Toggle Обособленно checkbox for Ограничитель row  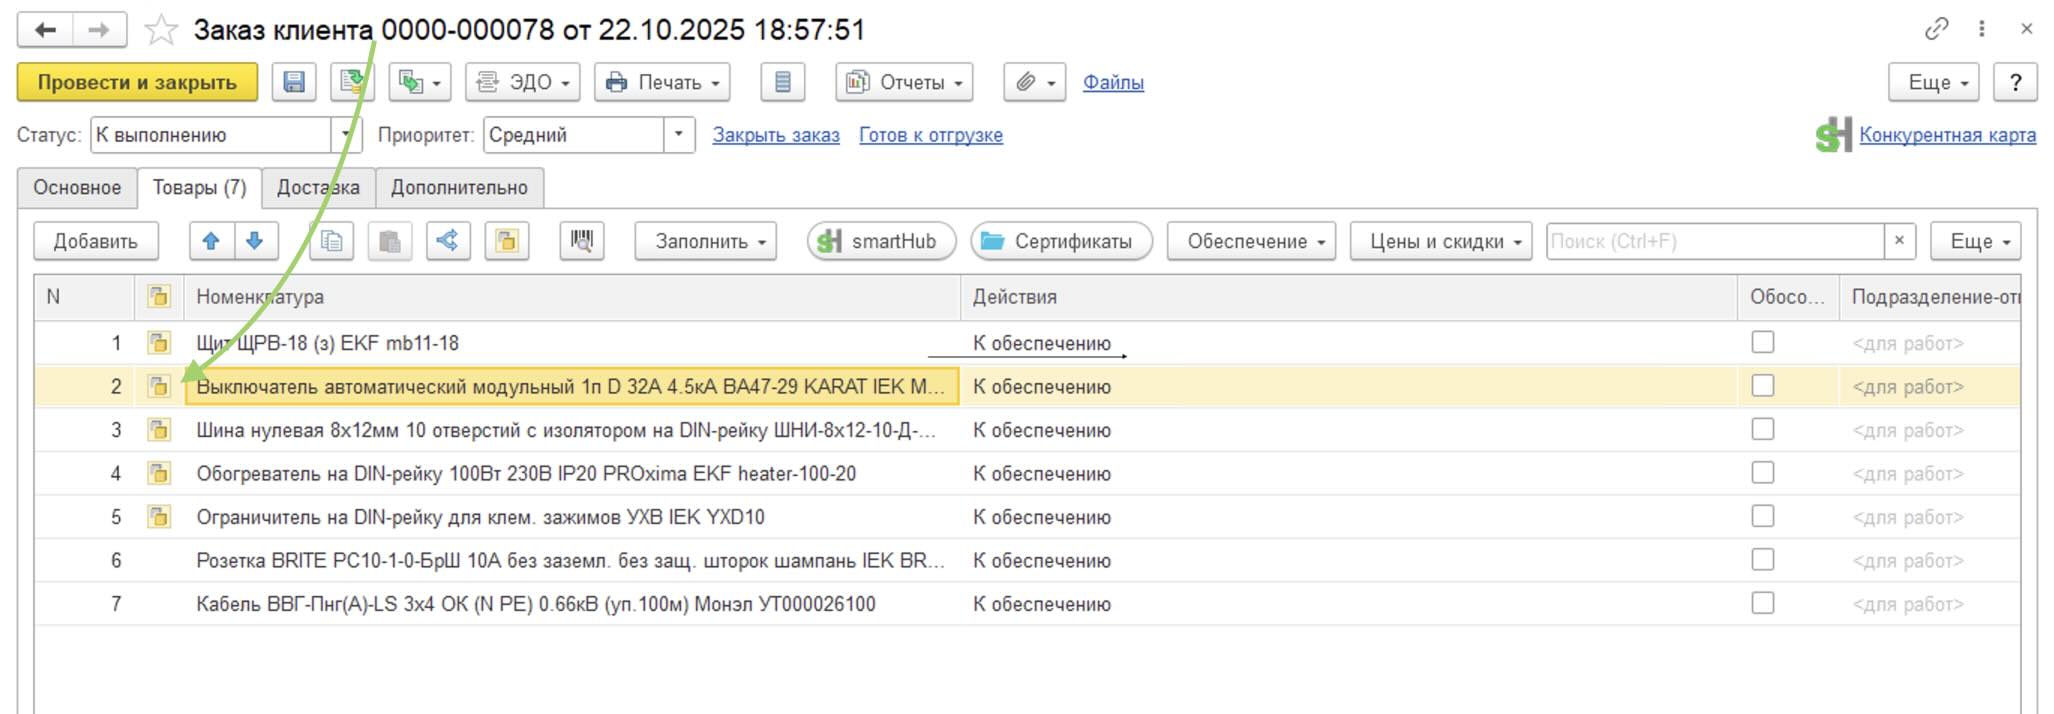[1763, 516]
